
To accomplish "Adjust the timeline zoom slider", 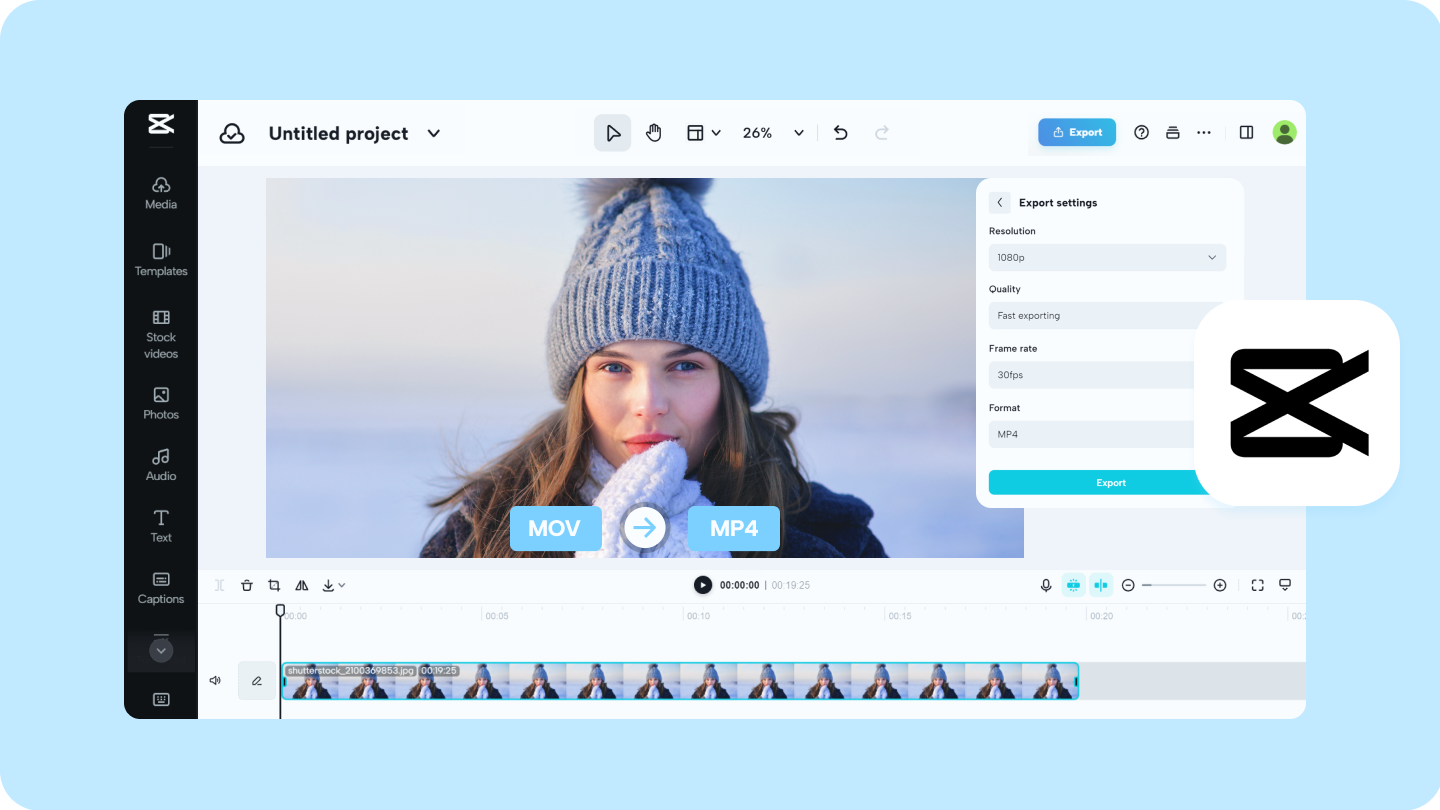I will point(1173,585).
